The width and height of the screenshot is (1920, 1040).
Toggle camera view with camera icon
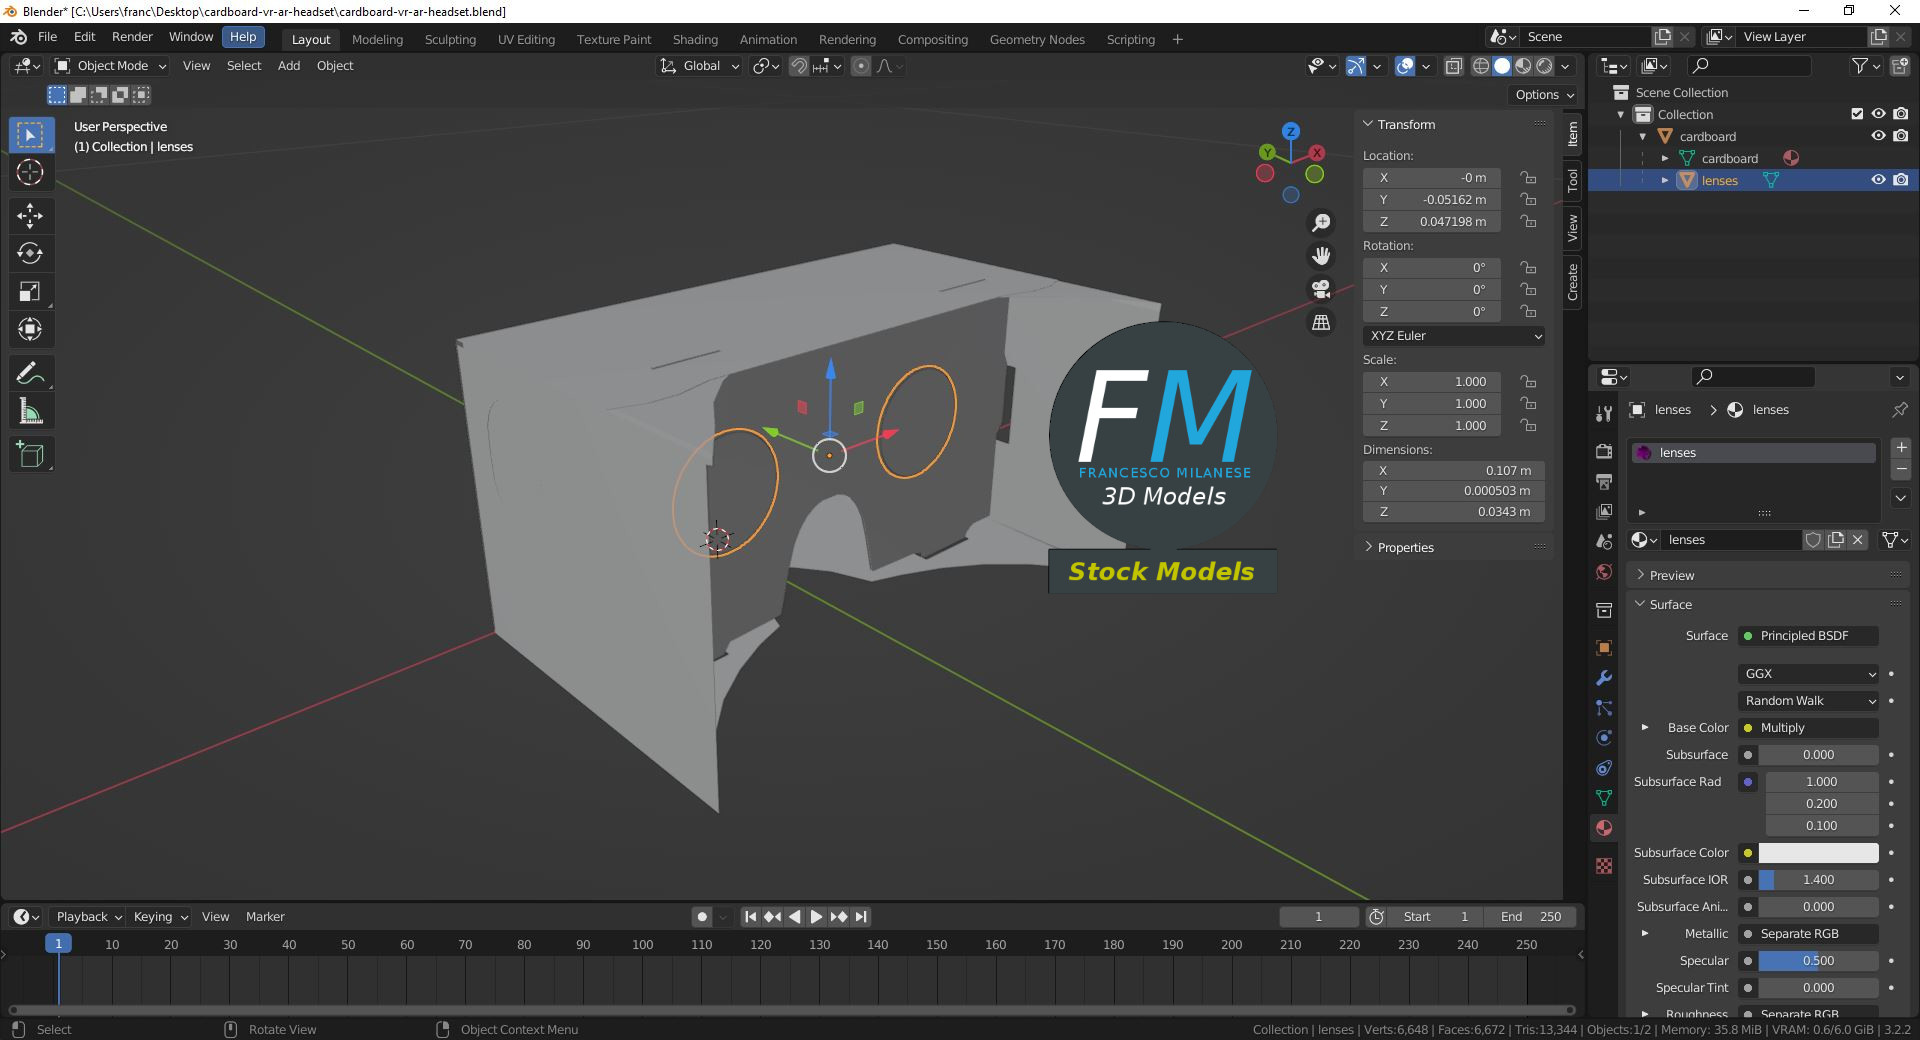[x=1321, y=289]
